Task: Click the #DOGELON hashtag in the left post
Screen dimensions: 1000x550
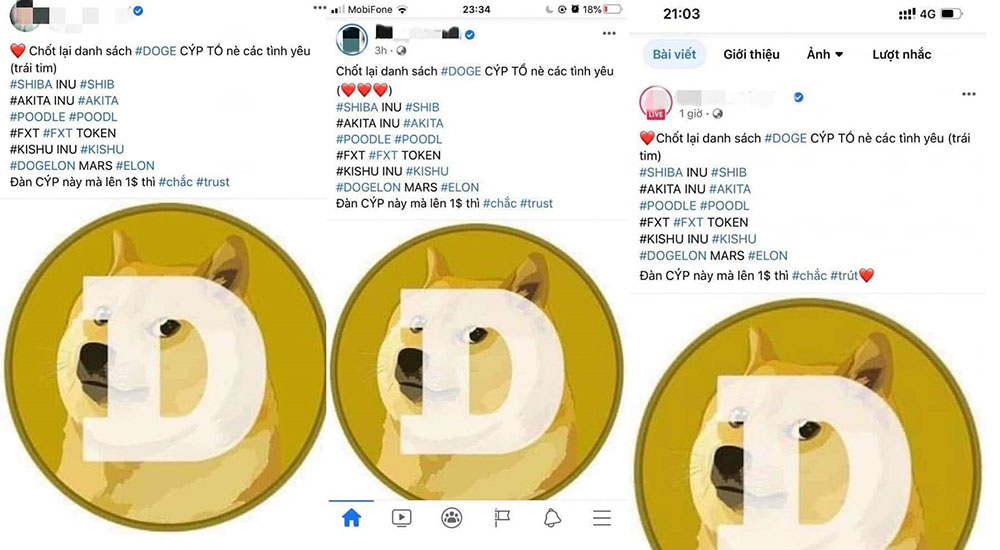Action: point(42,165)
